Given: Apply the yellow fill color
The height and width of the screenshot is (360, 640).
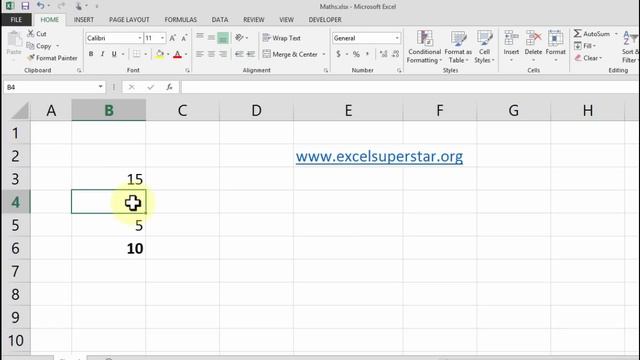Looking at the screenshot, I should [x=160, y=54].
